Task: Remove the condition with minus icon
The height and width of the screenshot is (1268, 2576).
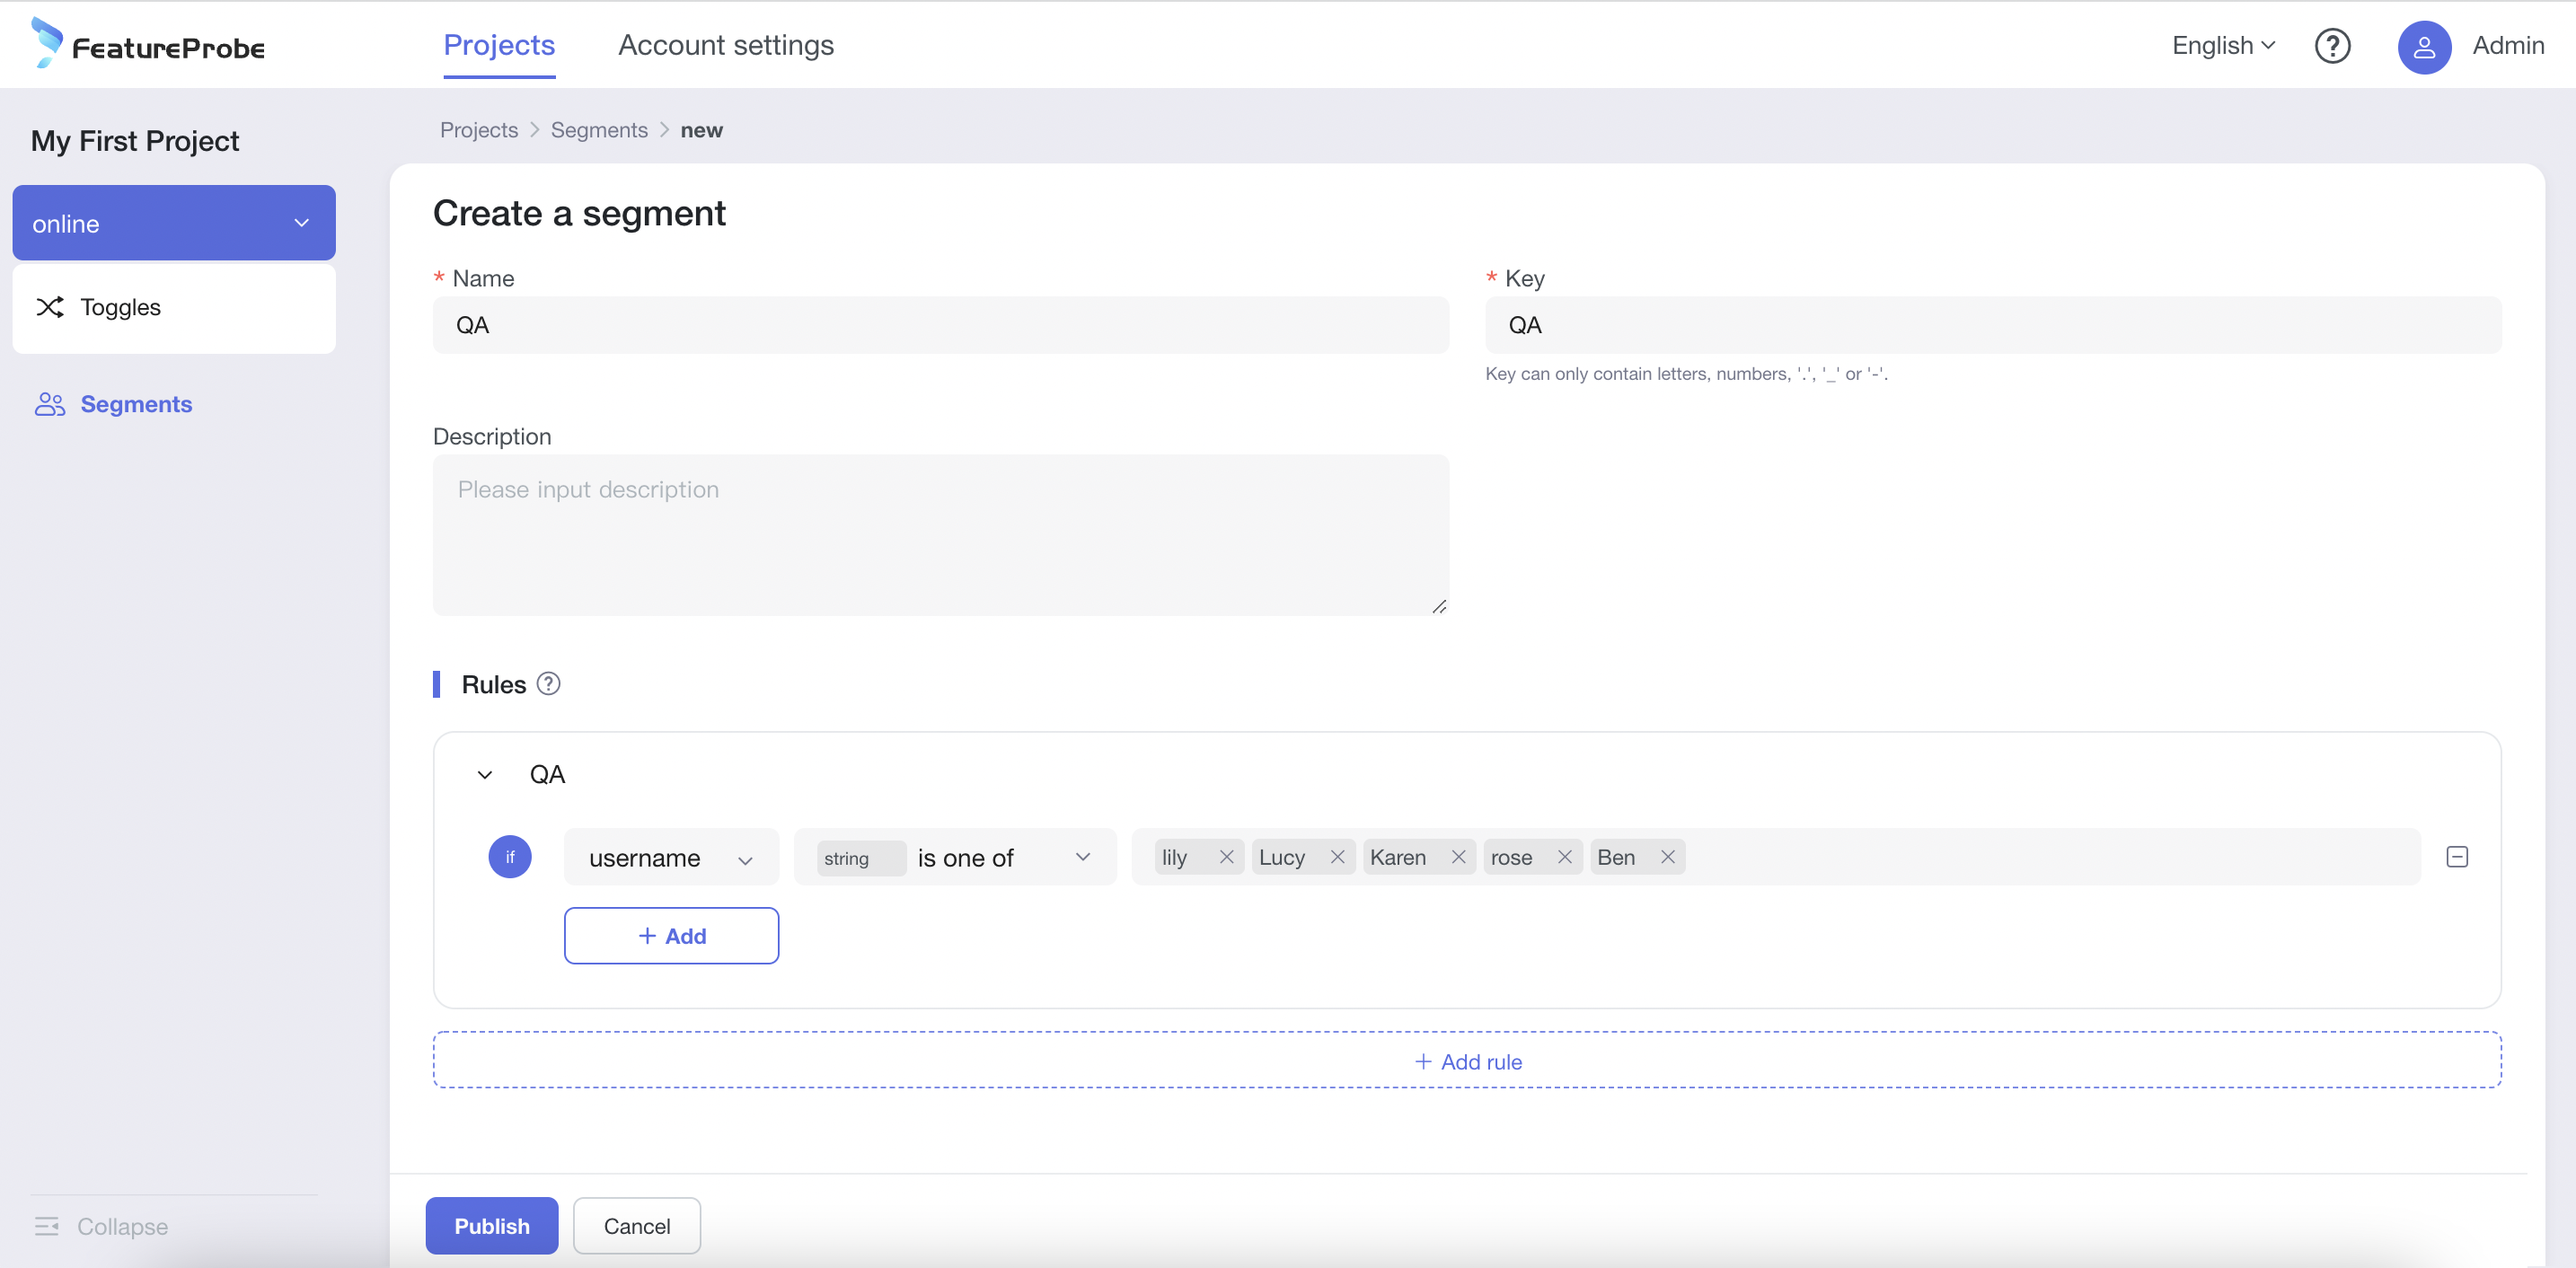Action: [x=2456, y=857]
